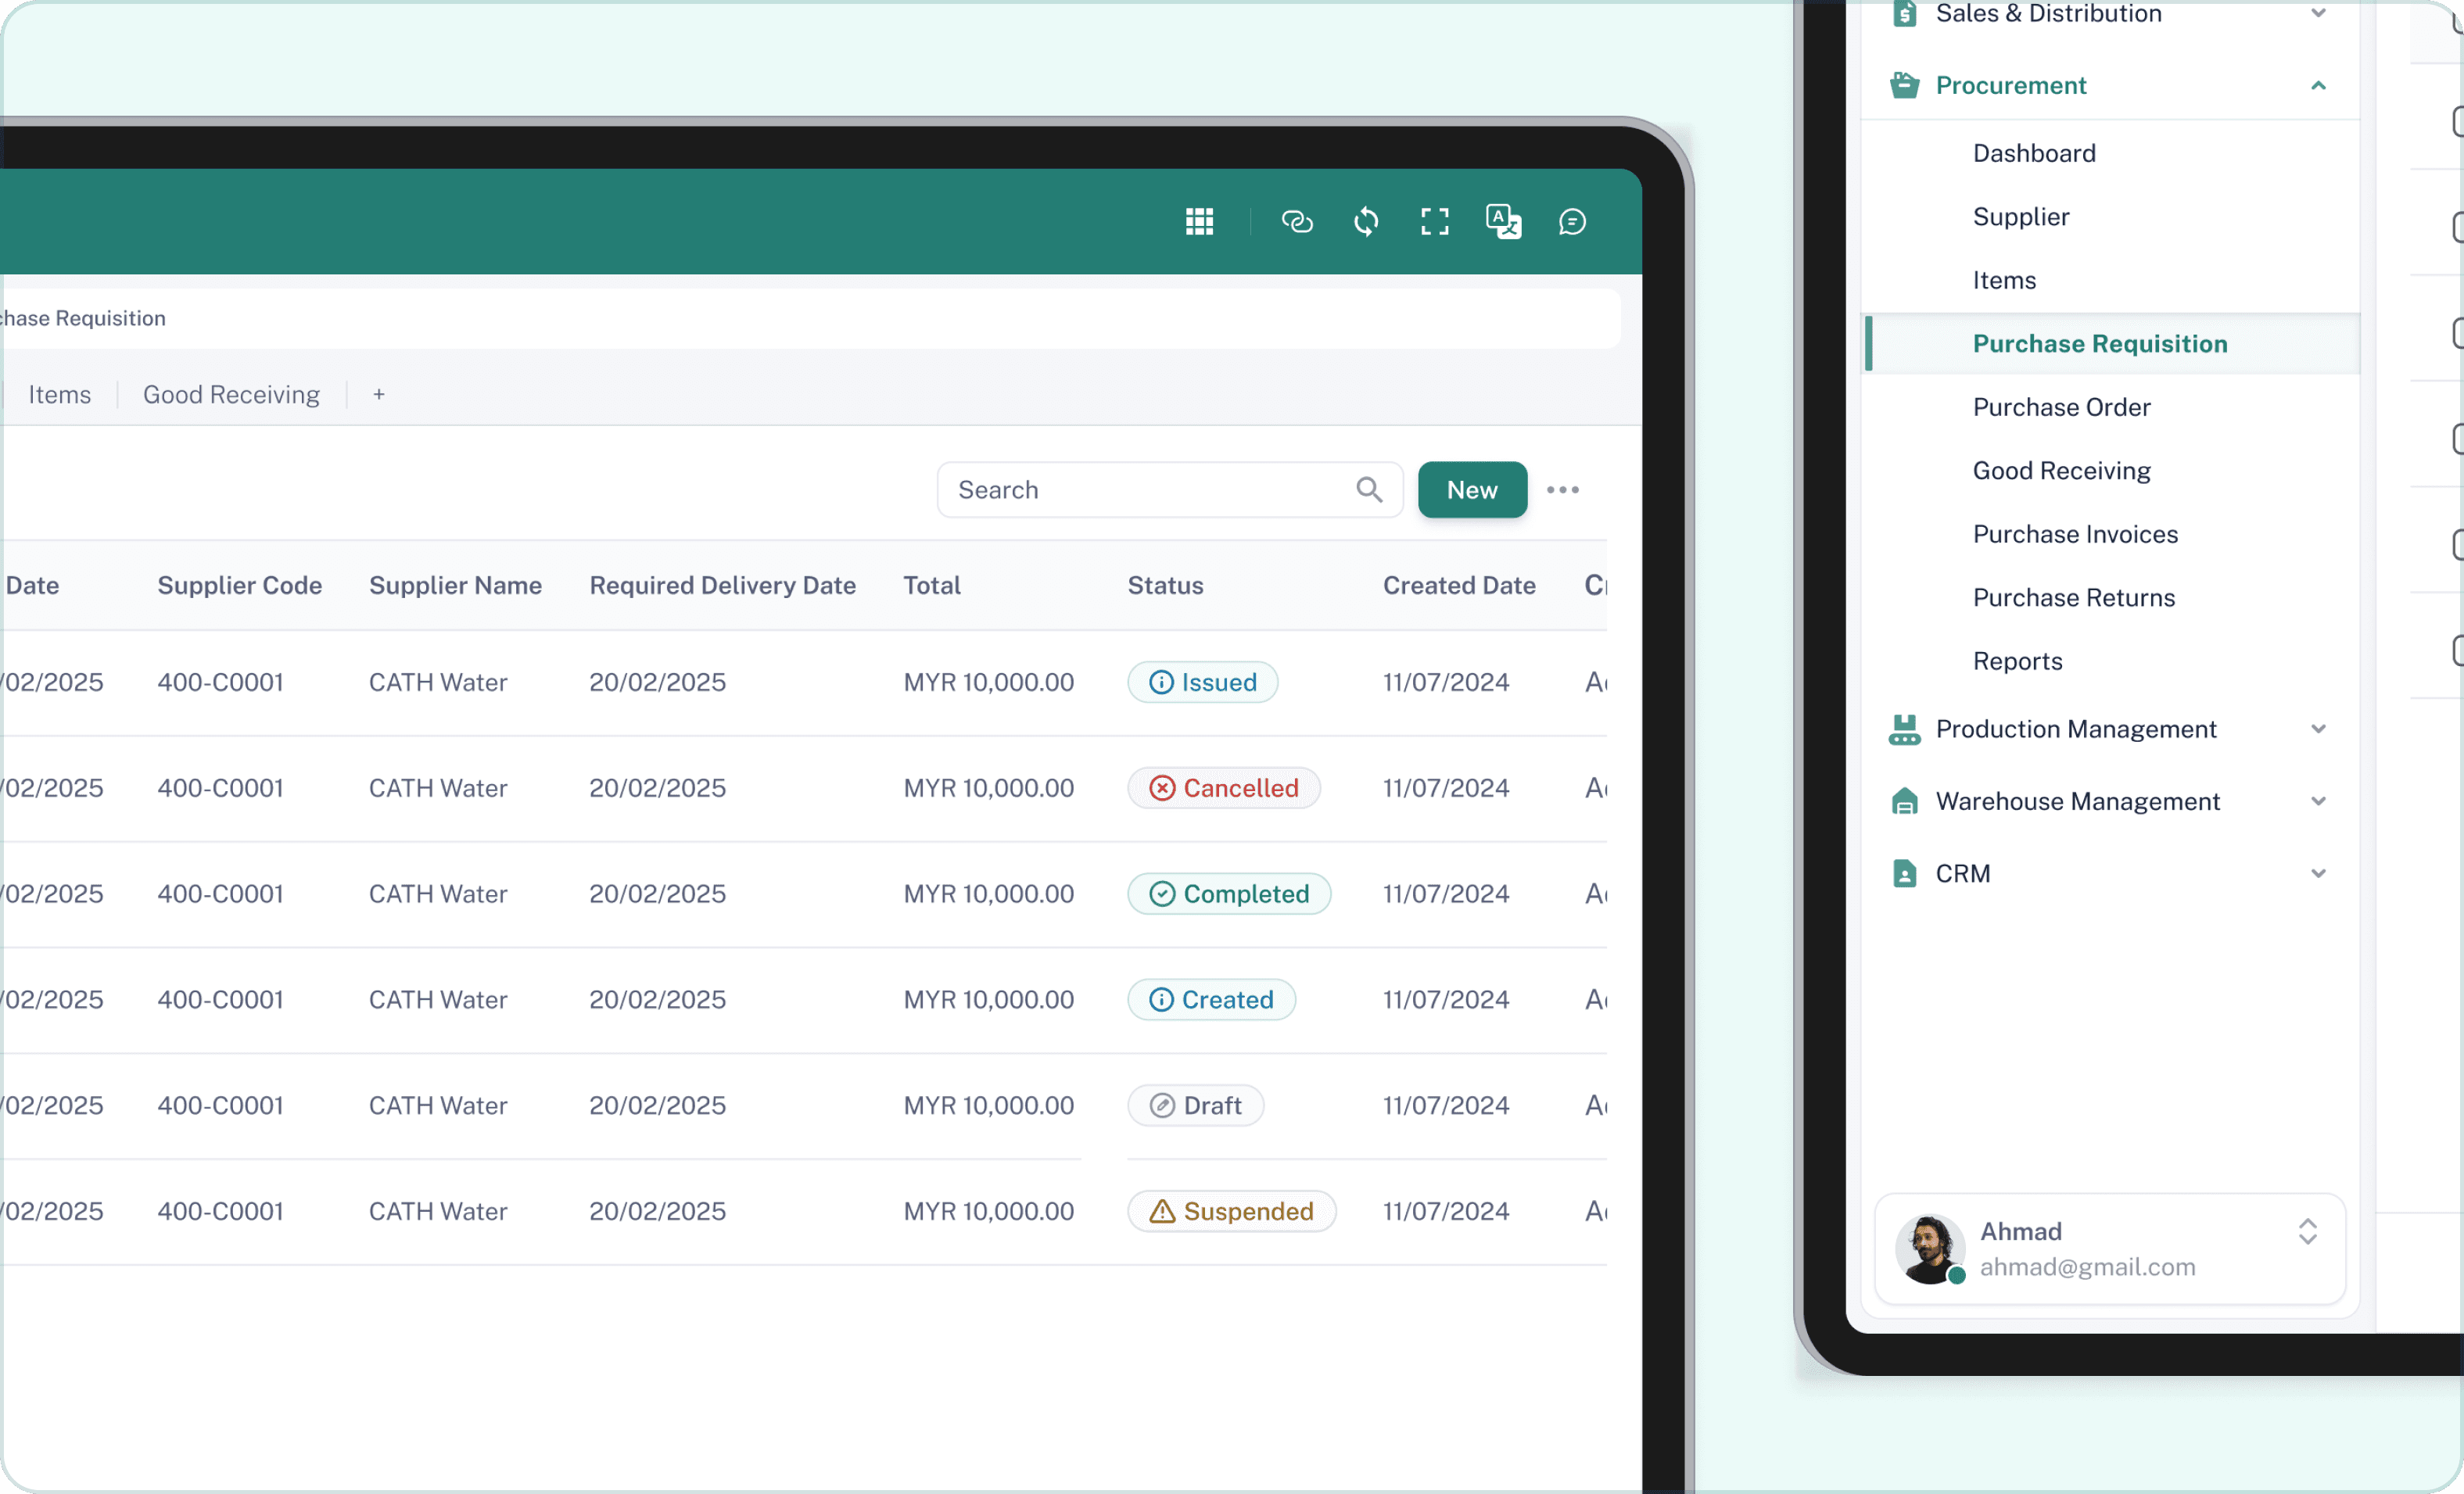Click Ahmad's profile avatar

[x=1930, y=1248]
